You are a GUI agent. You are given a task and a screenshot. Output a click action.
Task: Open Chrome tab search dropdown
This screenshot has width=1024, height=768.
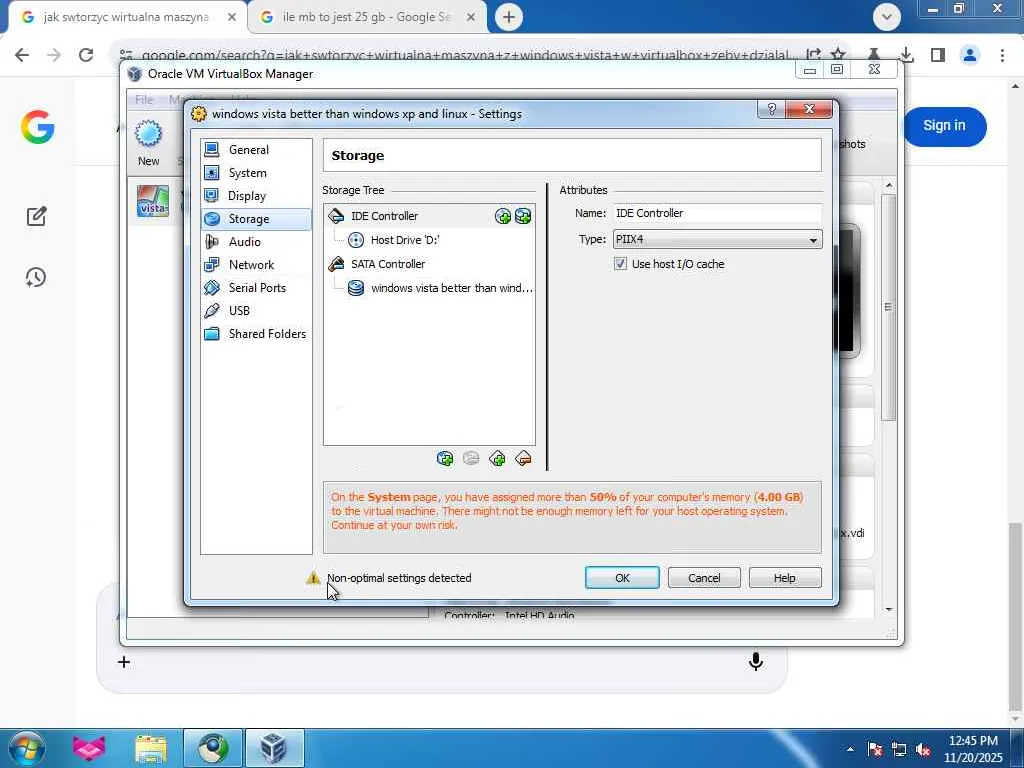pos(887,17)
